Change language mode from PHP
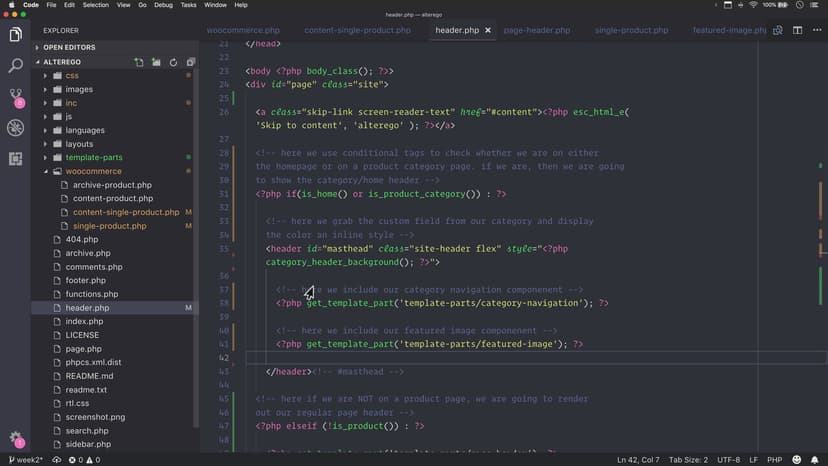Screen dimensions: 828x466 773,460
